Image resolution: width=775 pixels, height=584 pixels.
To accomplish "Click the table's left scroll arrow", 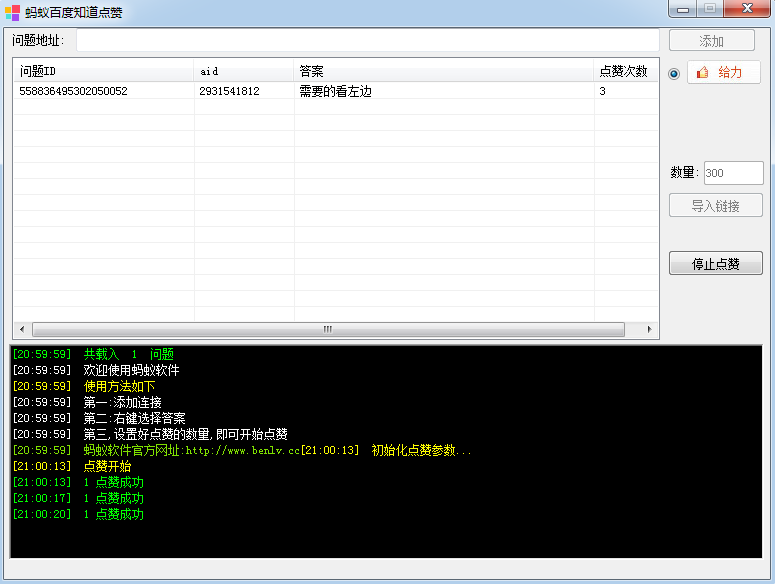I will click(22, 329).
